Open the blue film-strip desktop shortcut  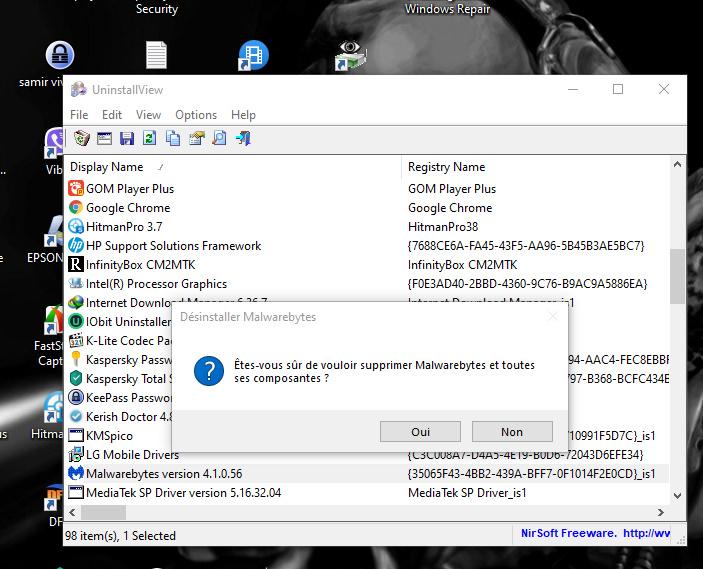coord(253,55)
